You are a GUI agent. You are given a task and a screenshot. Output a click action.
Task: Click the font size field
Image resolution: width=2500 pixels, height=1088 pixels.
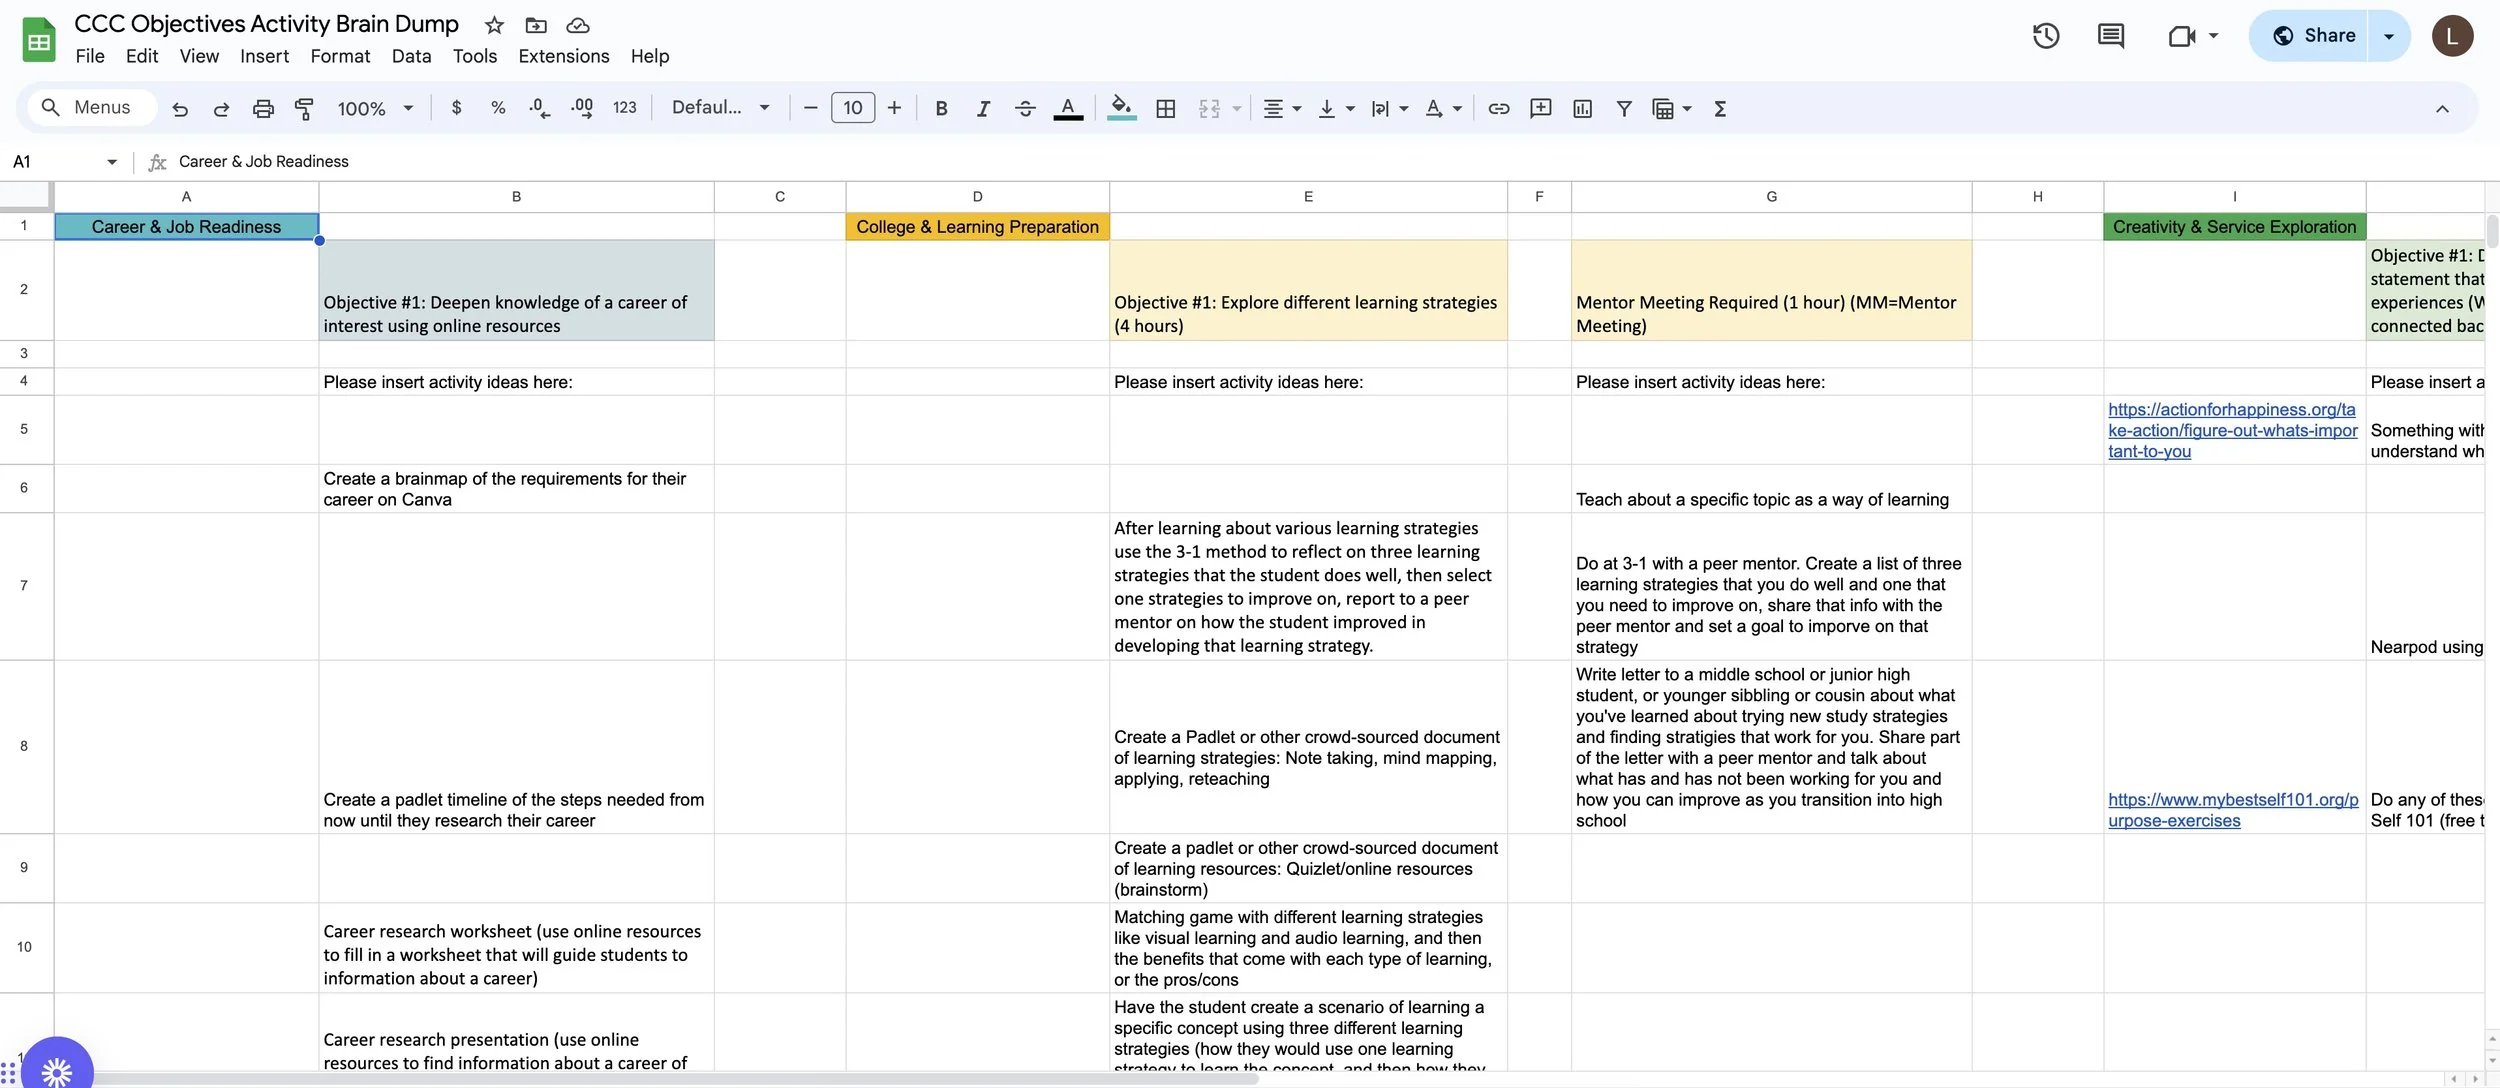coord(853,108)
